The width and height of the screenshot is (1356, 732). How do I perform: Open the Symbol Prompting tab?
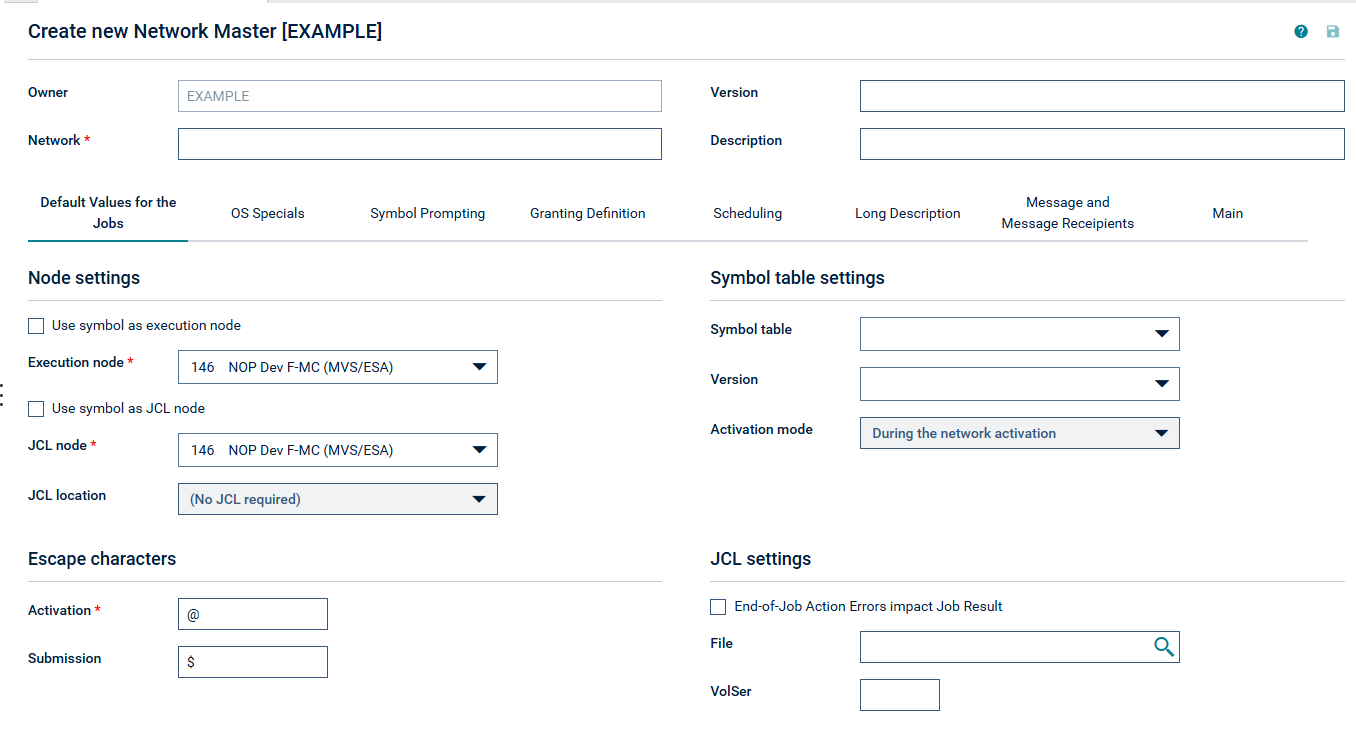point(428,213)
